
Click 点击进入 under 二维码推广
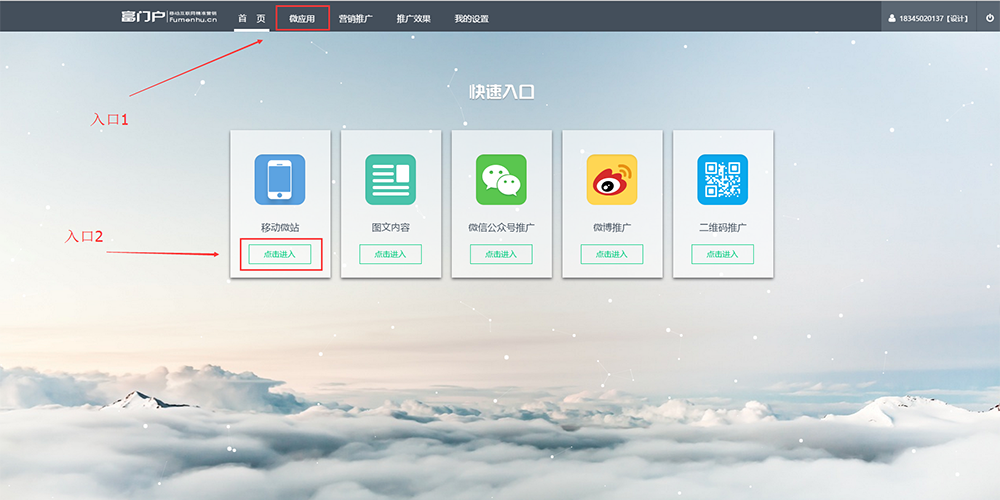click(723, 254)
